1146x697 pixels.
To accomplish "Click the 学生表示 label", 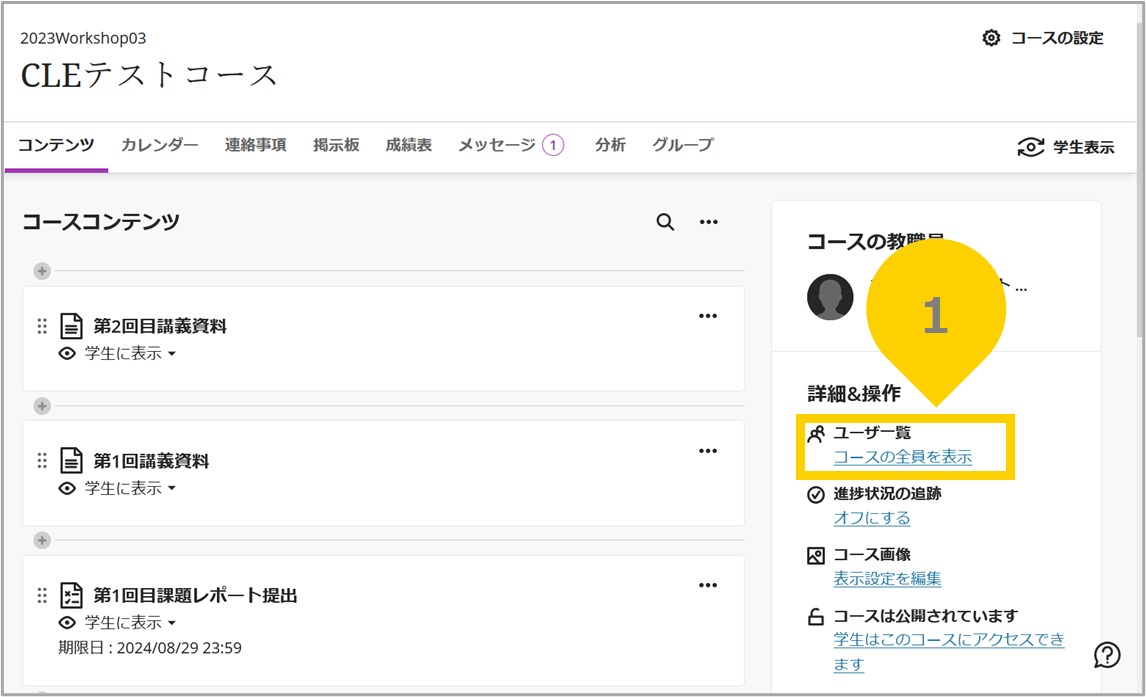I will pos(1083,148).
